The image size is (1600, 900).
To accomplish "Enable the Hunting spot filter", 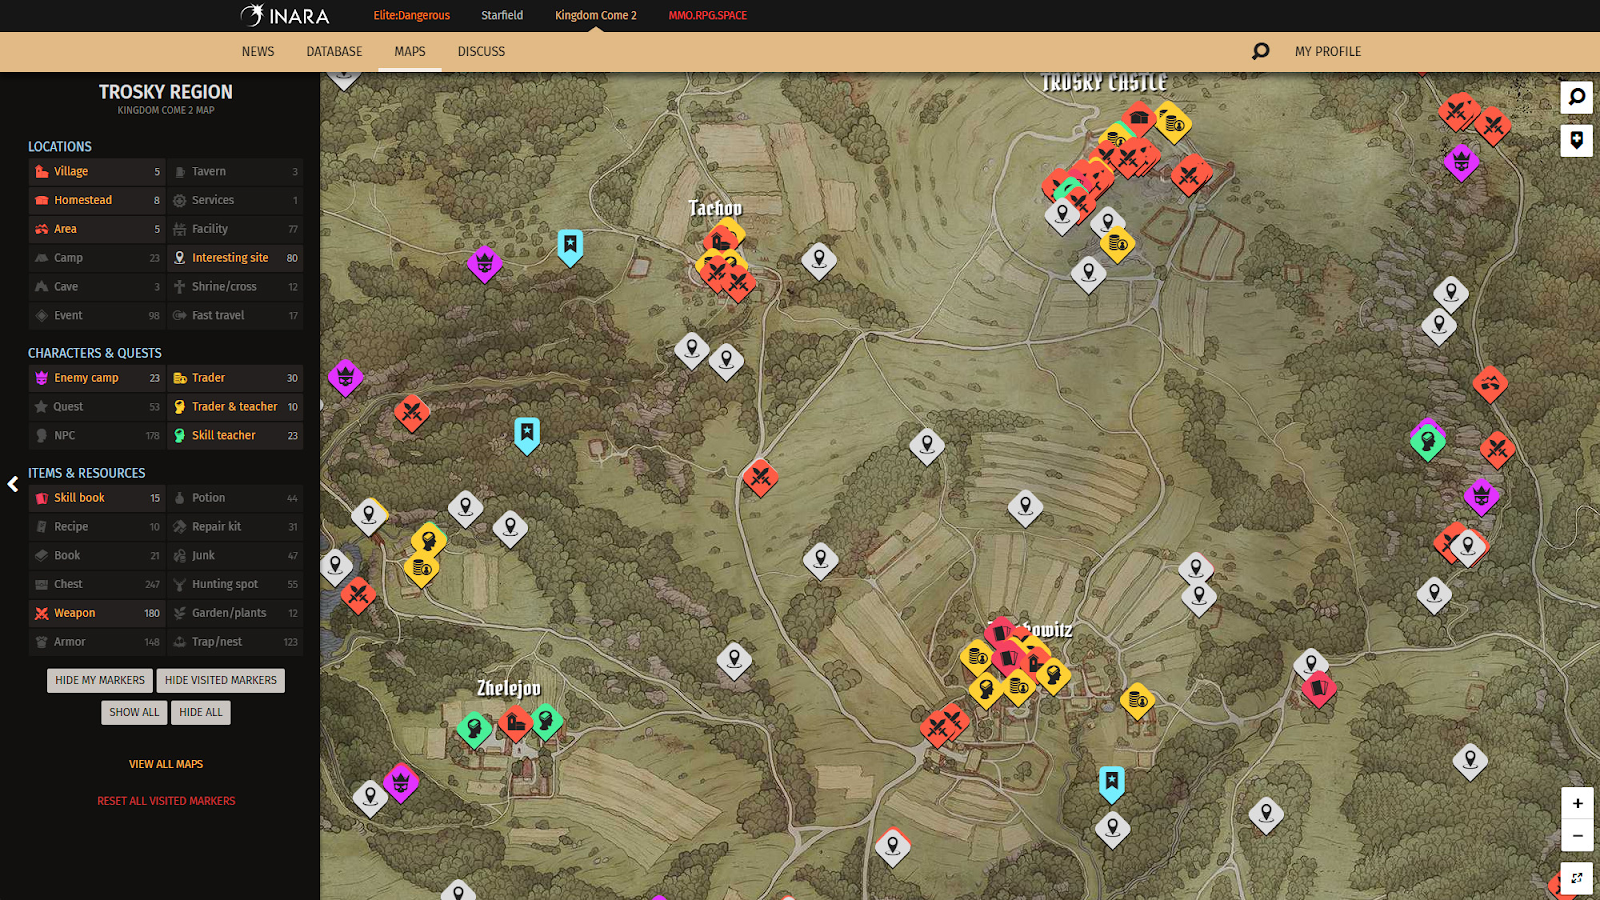I will point(235,584).
